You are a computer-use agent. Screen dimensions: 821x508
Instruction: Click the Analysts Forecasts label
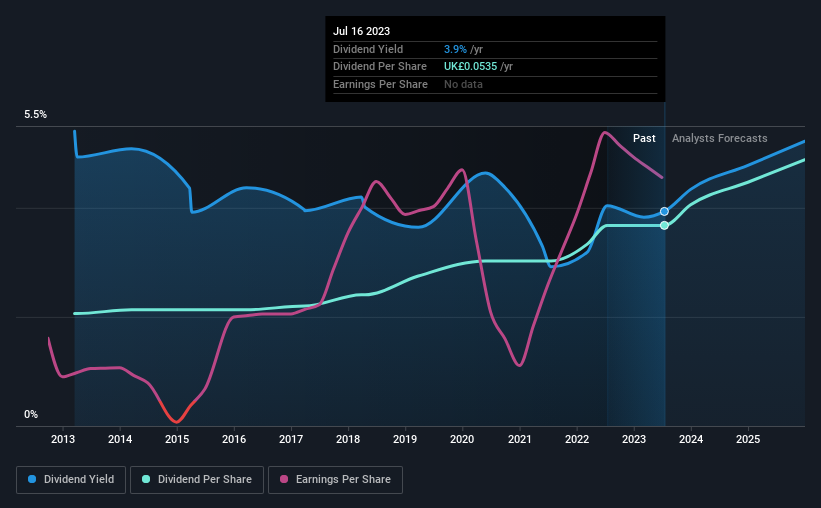719,138
